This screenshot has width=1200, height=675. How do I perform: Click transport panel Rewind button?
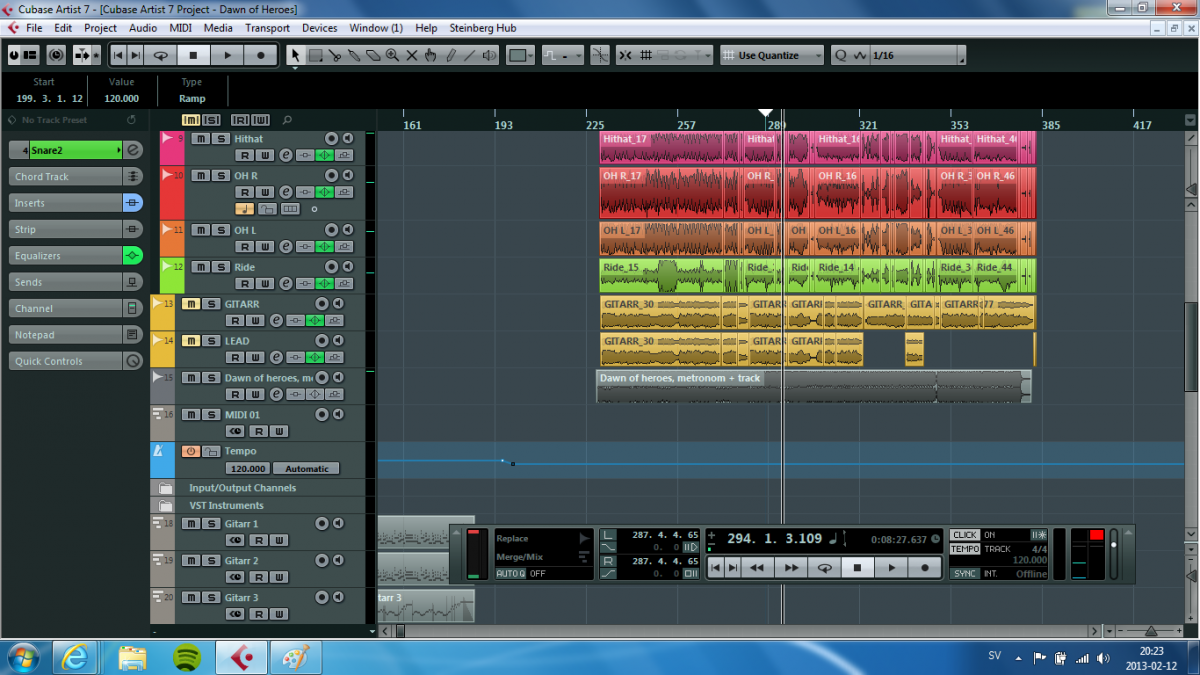[757, 568]
